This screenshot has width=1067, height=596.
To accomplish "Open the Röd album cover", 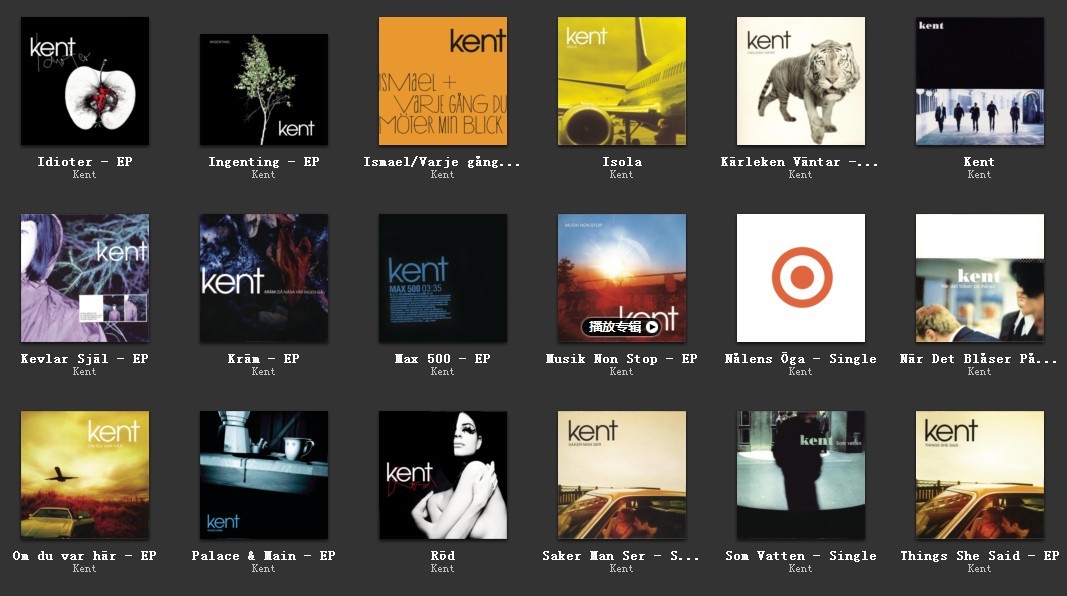I will tap(442, 475).
